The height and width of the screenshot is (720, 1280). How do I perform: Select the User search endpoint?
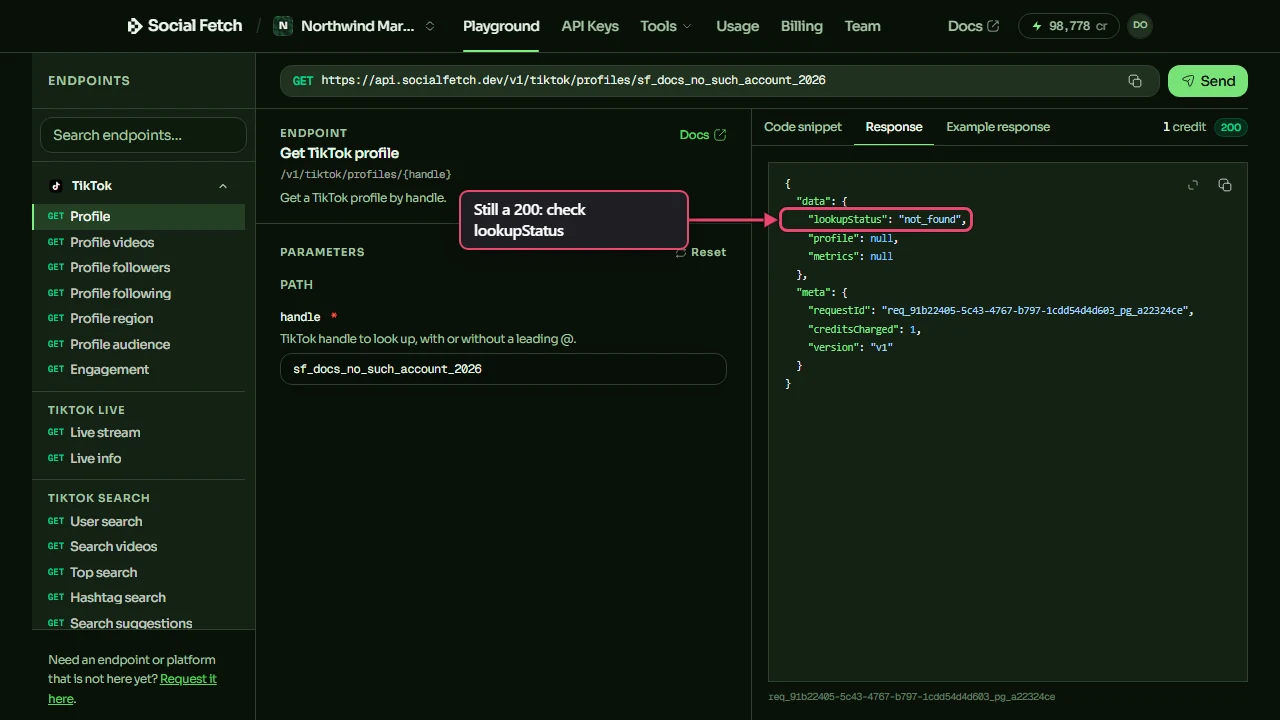138,521
